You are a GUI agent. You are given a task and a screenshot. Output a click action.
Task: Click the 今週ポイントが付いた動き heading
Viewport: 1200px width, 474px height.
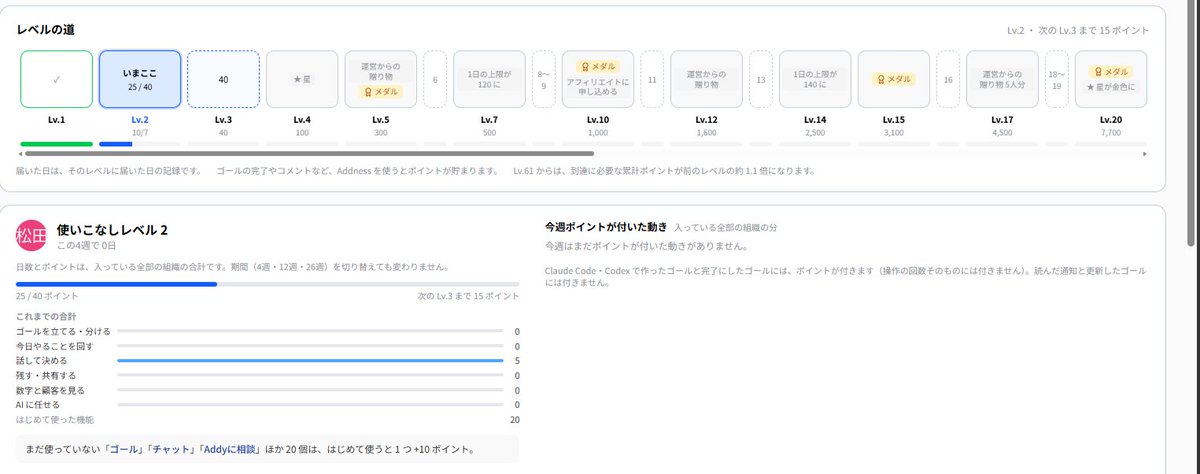click(606, 228)
